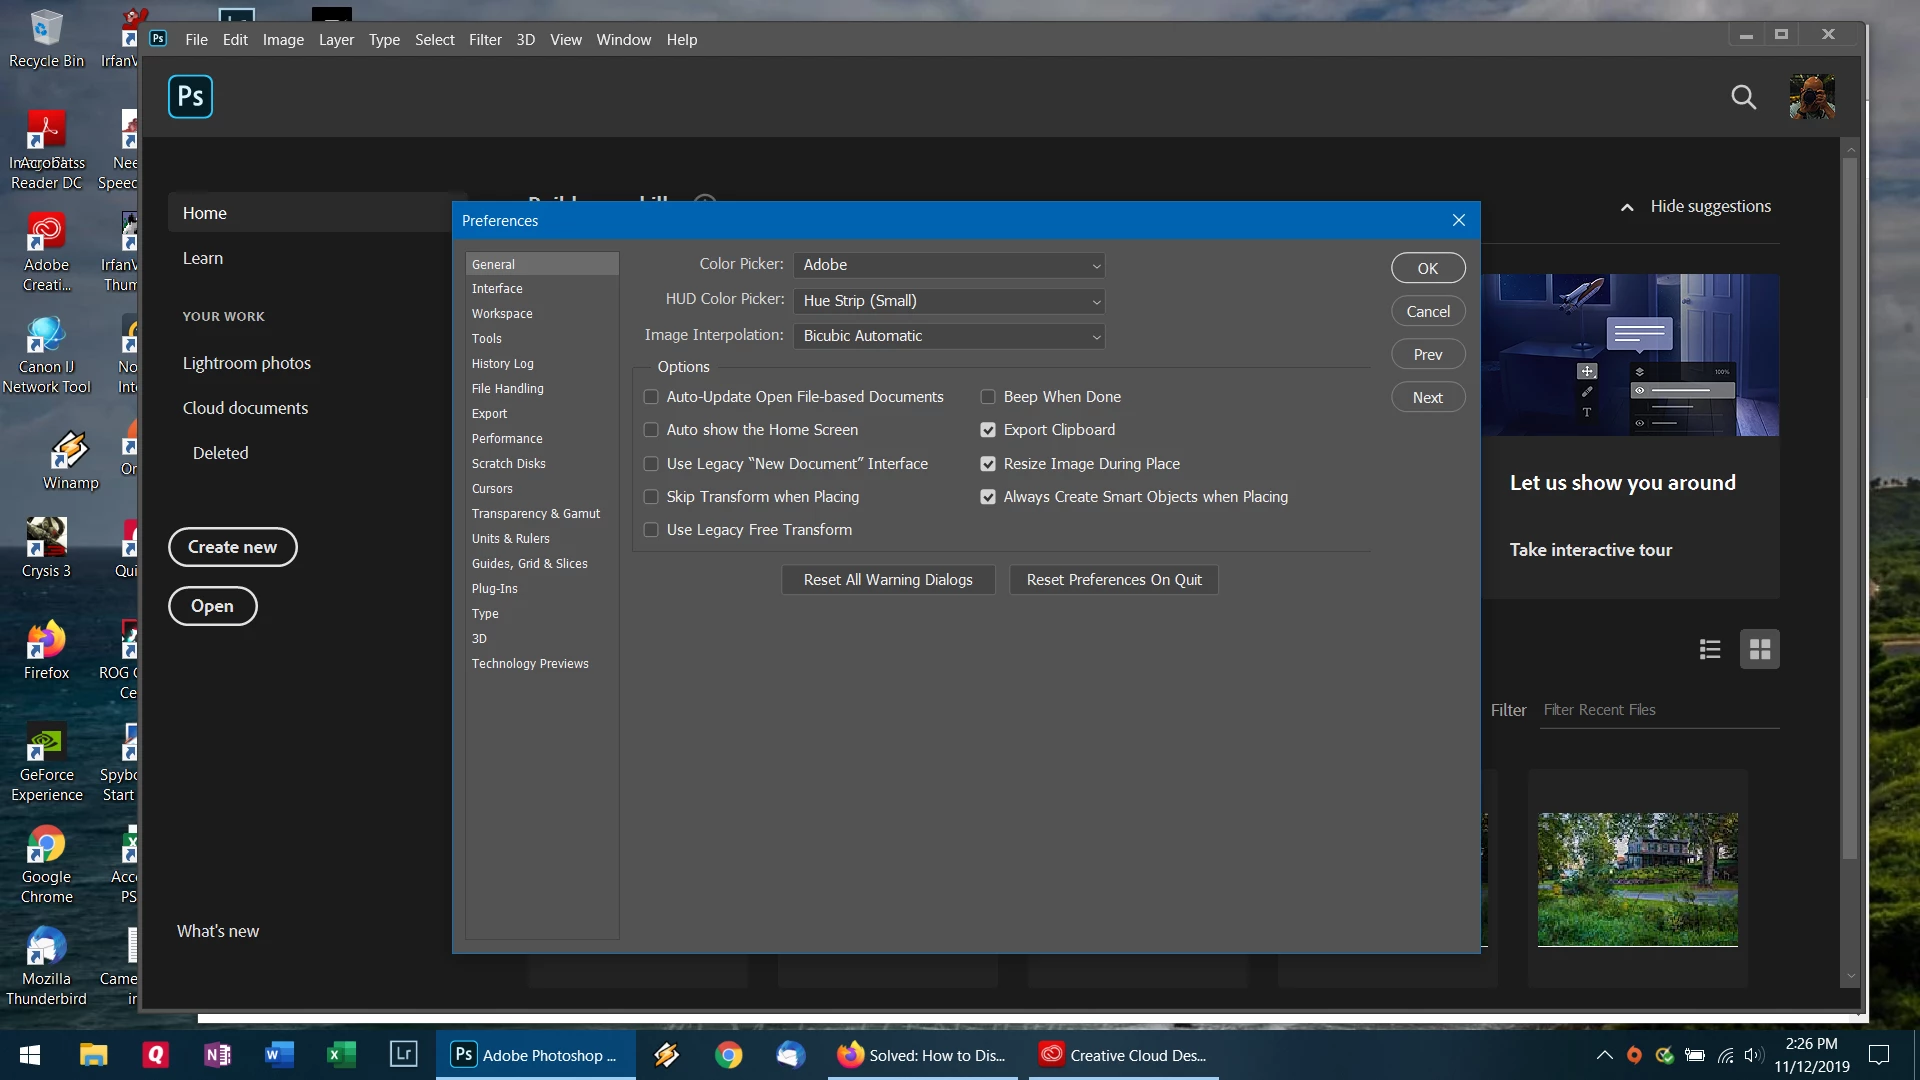Open the Windows Start menu
This screenshot has width=1920, height=1080.
pyautogui.click(x=30, y=1055)
